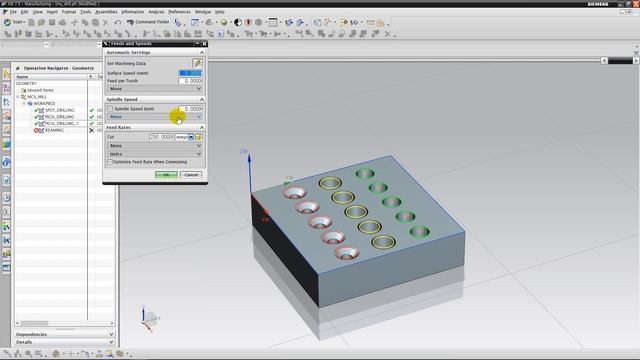This screenshot has height=360, width=640.
Task: Click the Start button in the toolbar
Action: pyautogui.click(x=14, y=22)
